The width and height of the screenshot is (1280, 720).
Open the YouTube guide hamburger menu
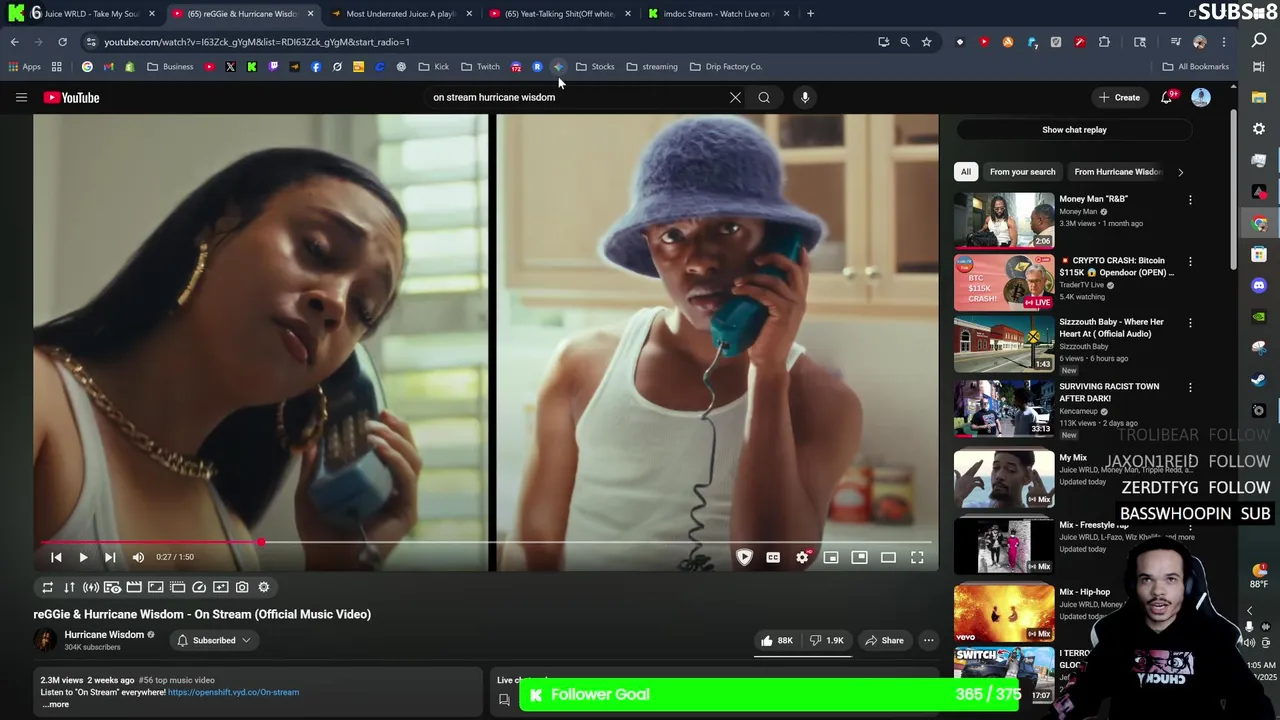coord(21,97)
